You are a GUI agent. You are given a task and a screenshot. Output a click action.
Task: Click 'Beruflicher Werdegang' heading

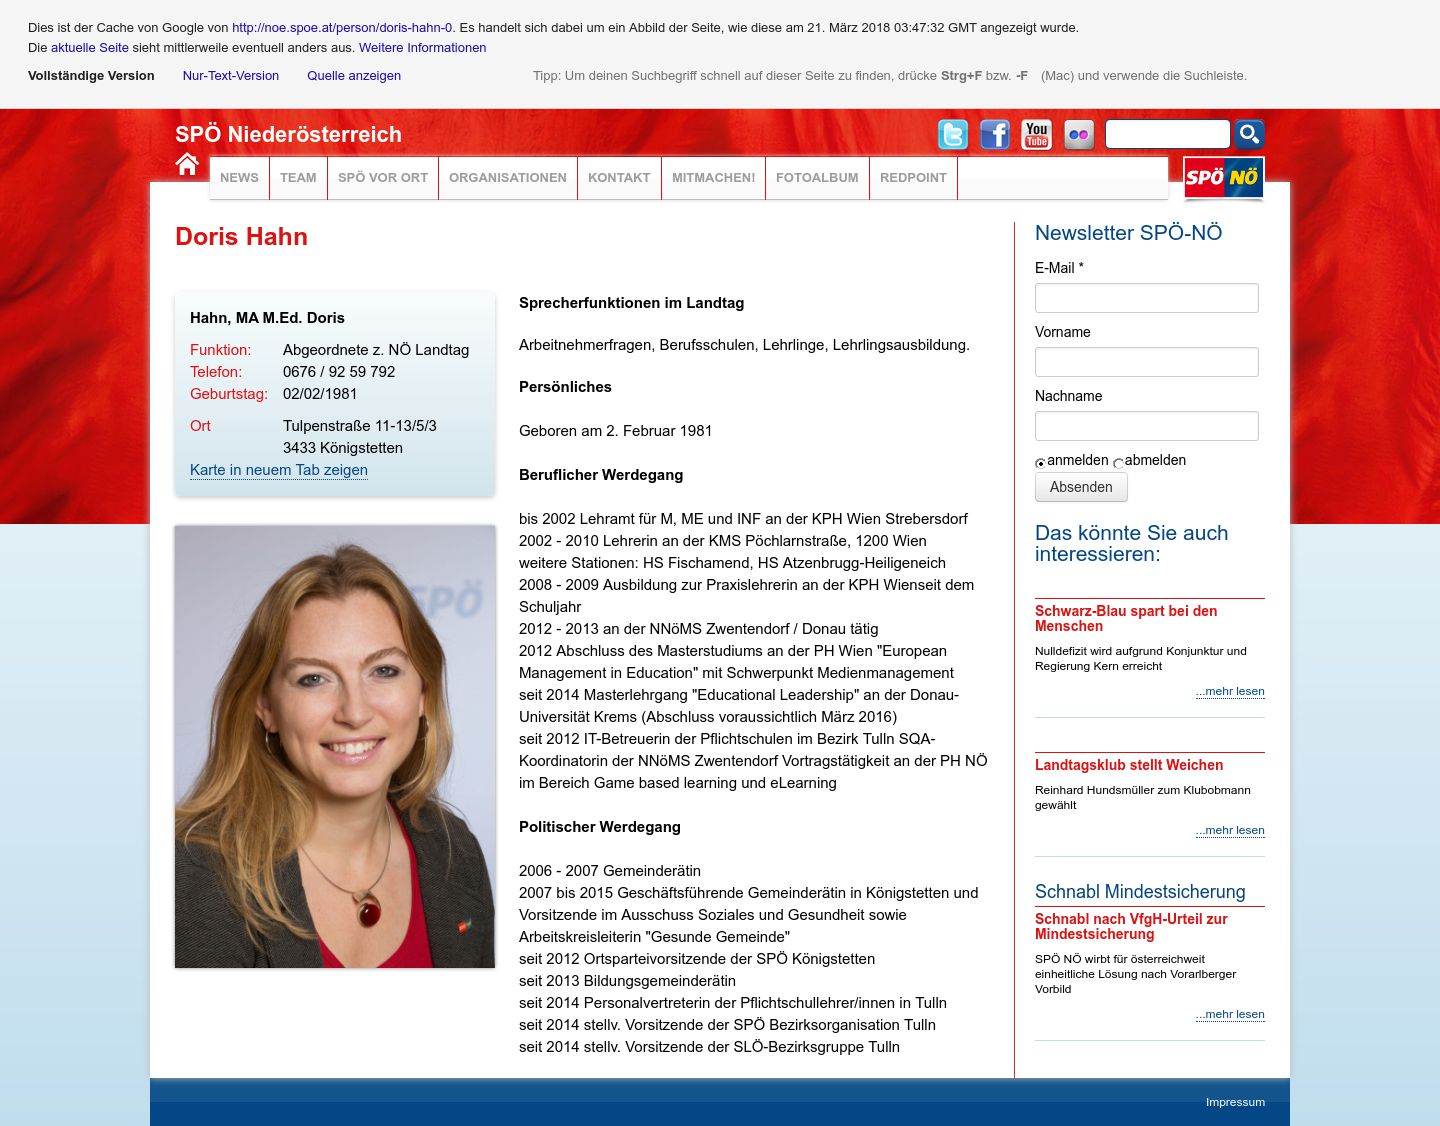tap(601, 475)
